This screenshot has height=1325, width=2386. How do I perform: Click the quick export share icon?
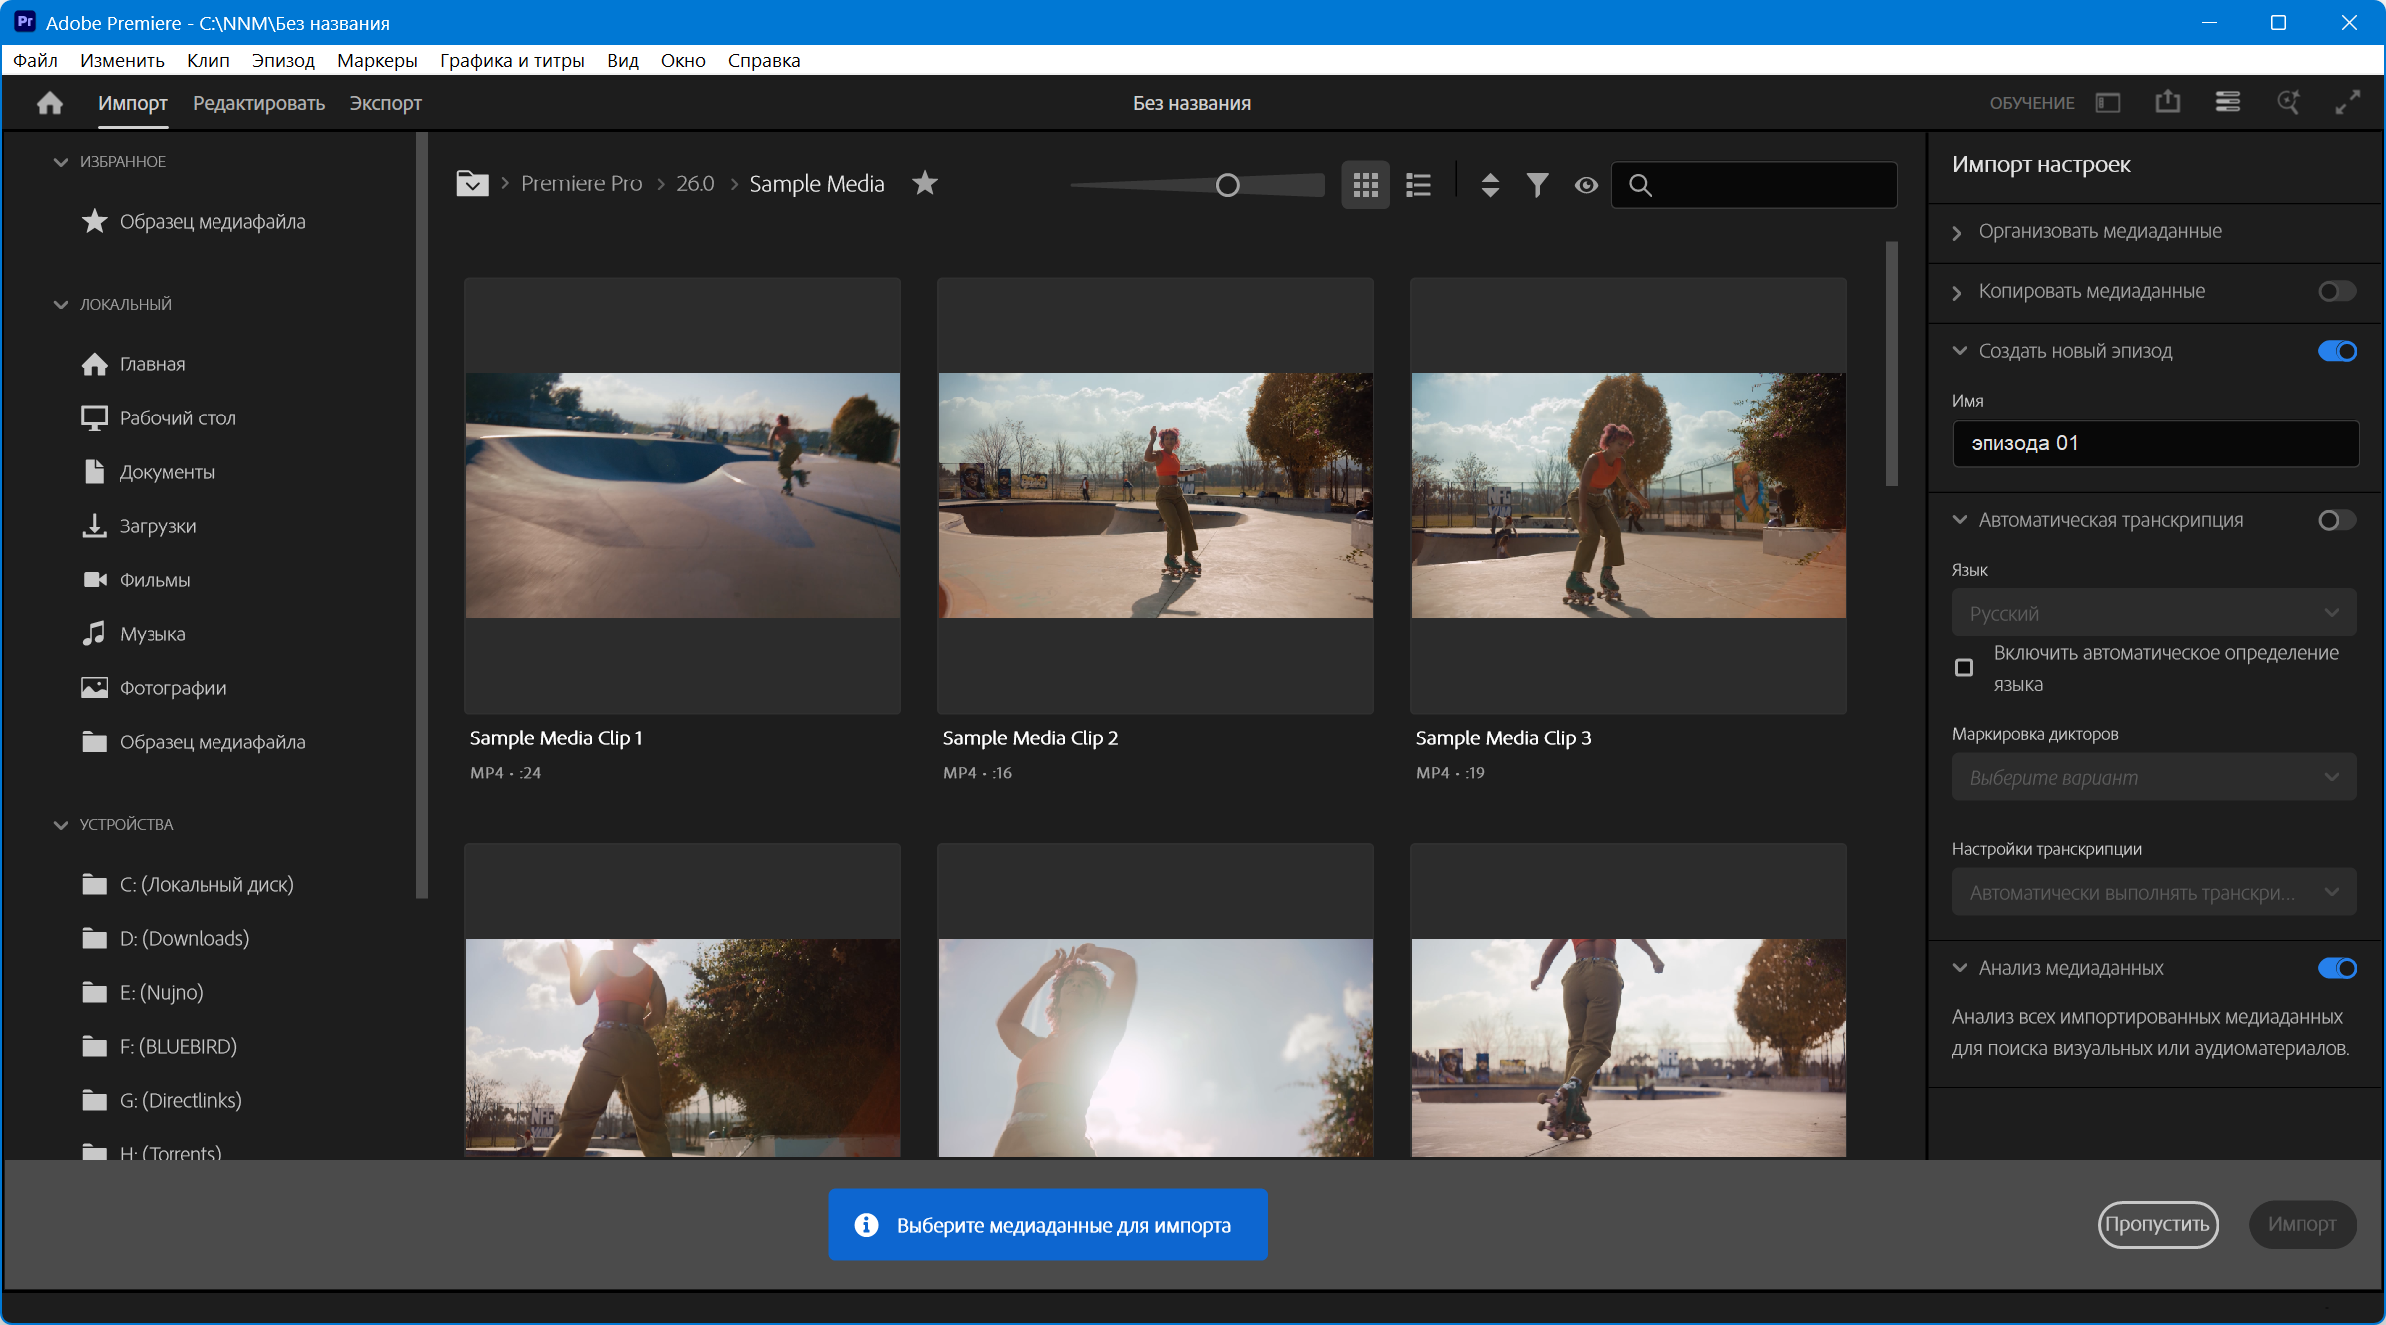pos(2167,102)
